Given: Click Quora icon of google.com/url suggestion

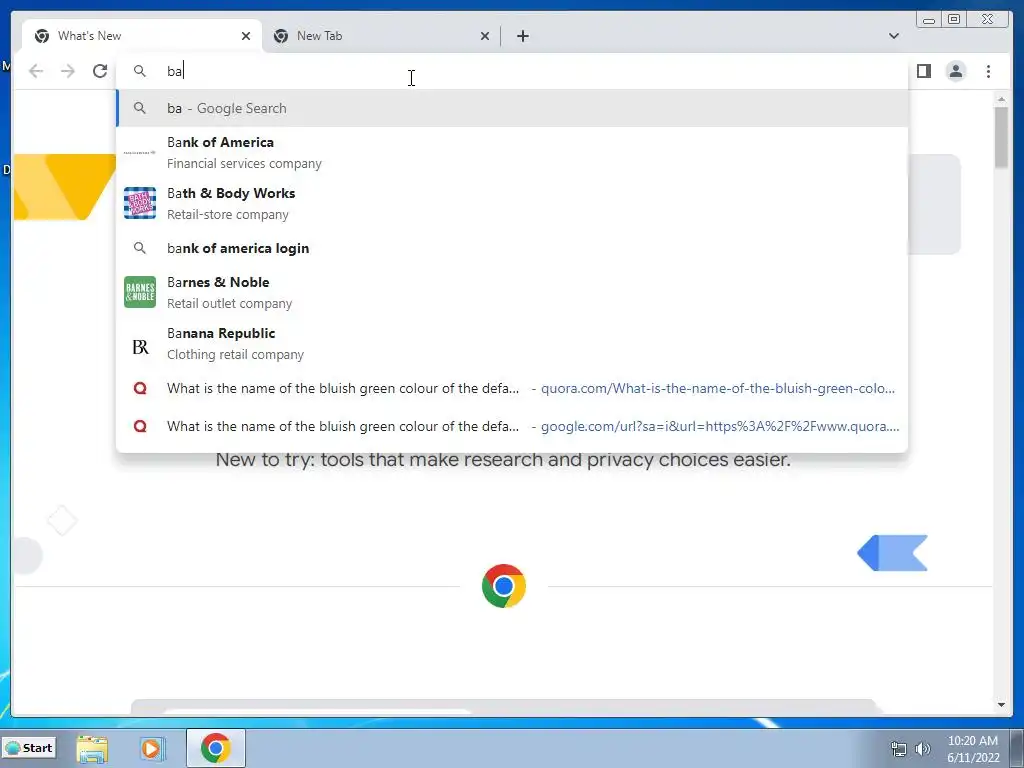Looking at the screenshot, I should pos(140,426).
